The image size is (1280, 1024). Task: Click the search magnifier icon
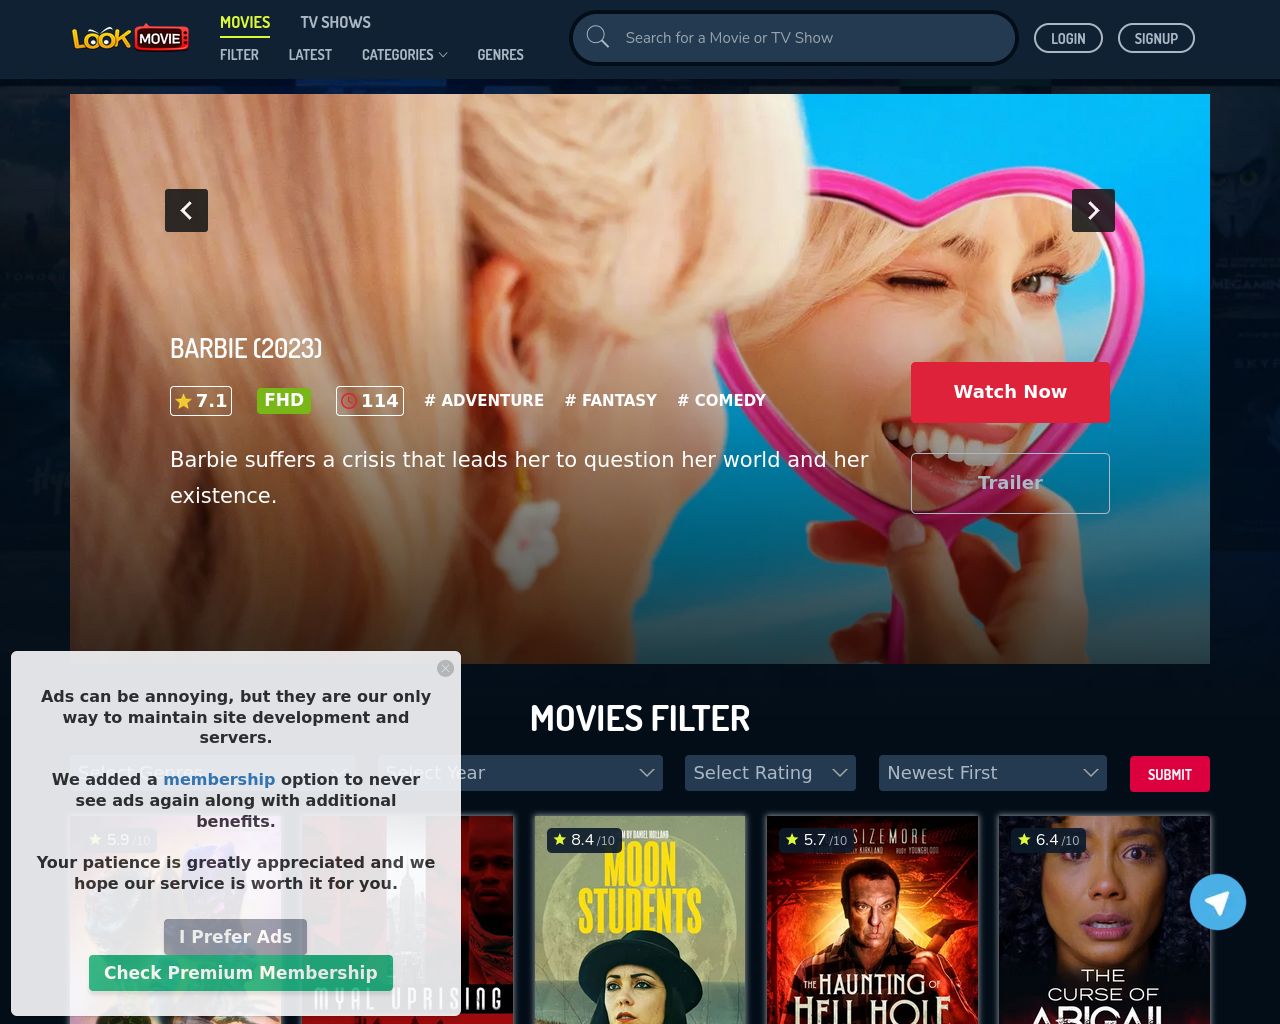598,37
